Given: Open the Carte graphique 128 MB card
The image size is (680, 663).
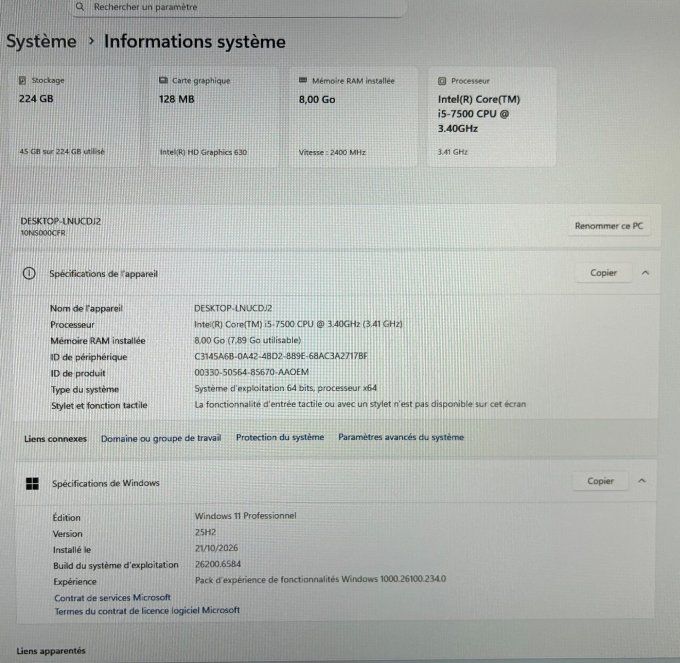Looking at the screenshot, I should point(216,116).
